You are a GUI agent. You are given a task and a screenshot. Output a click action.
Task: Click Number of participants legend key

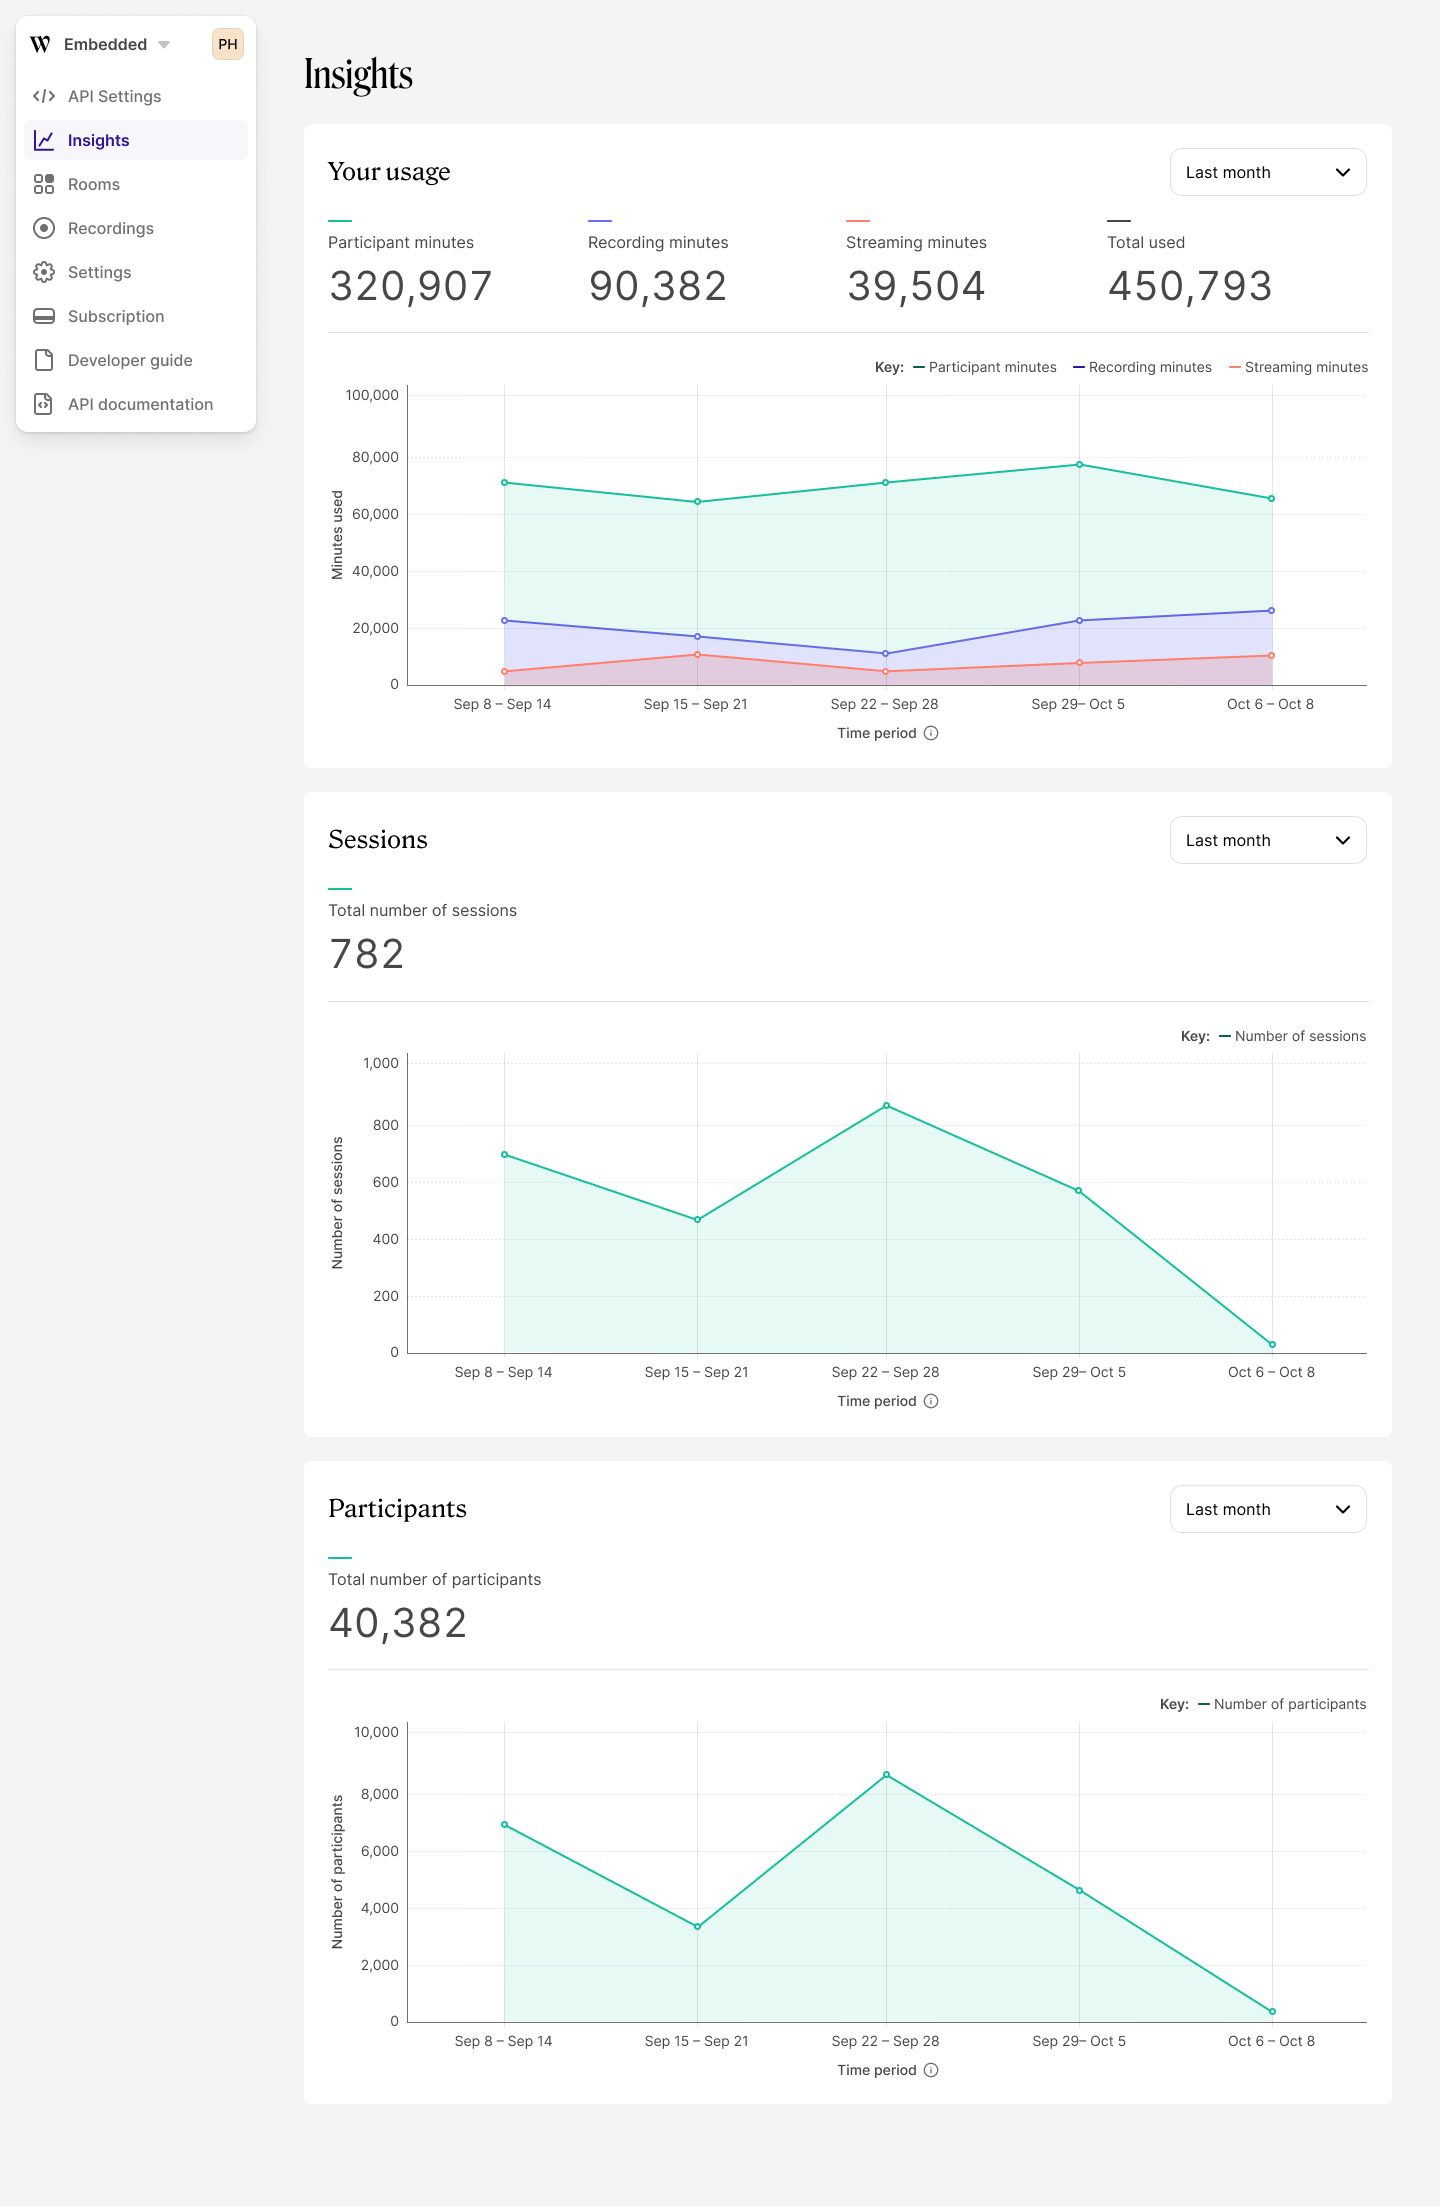pos(1282,1704)
